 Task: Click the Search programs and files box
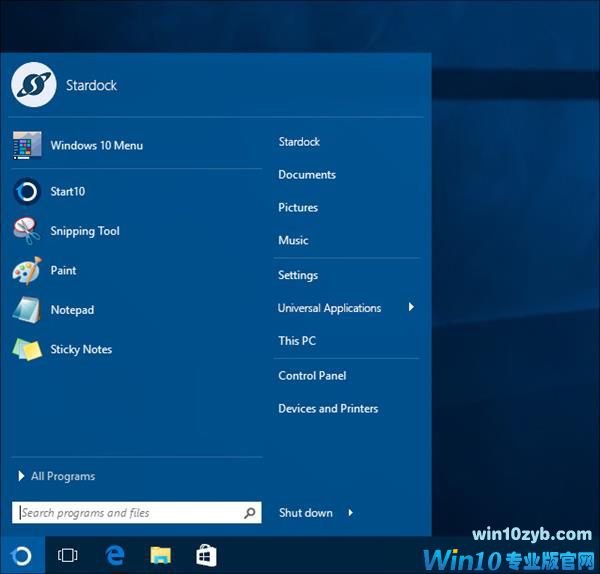(128, 513)
